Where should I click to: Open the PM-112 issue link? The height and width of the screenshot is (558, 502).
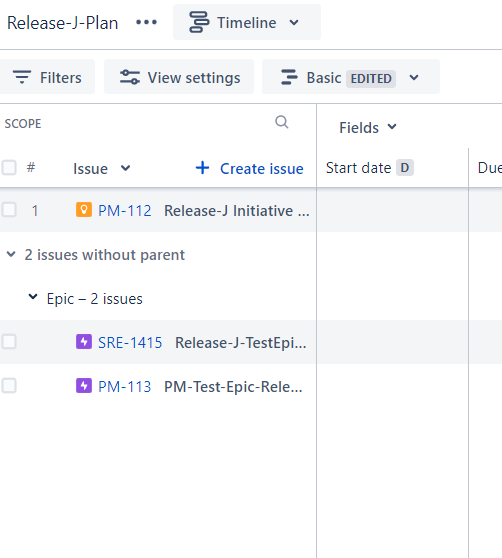(x=125, y=211)
